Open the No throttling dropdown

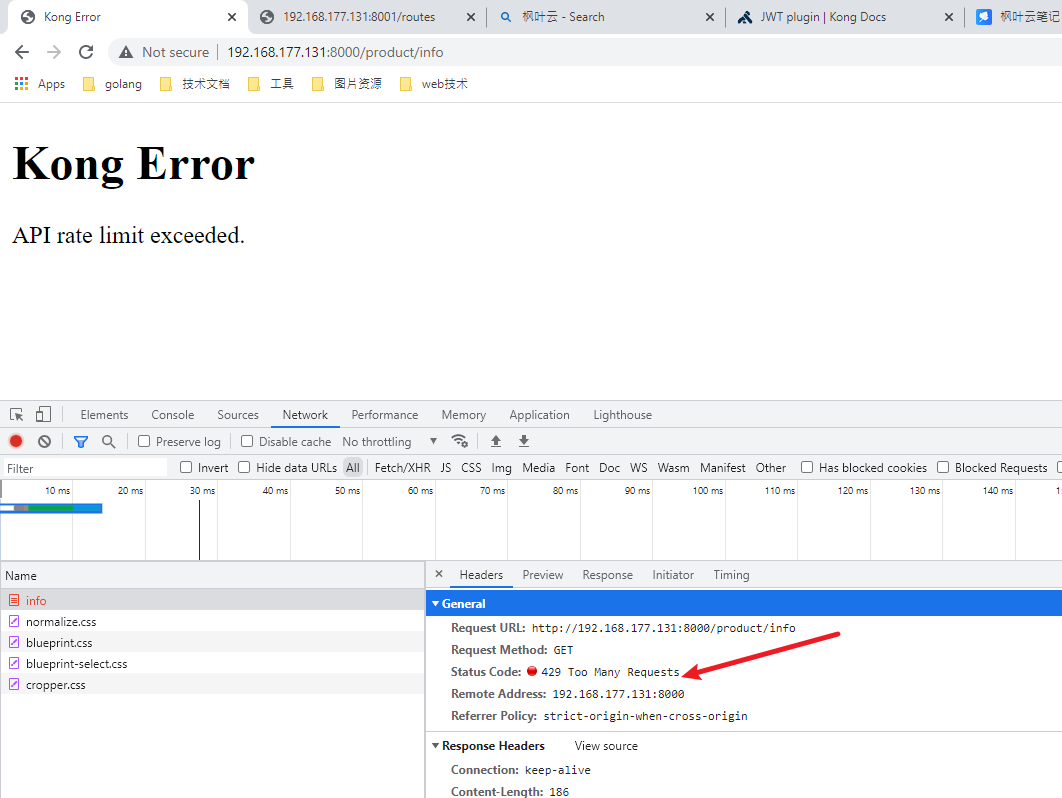[x=389, y=442]
